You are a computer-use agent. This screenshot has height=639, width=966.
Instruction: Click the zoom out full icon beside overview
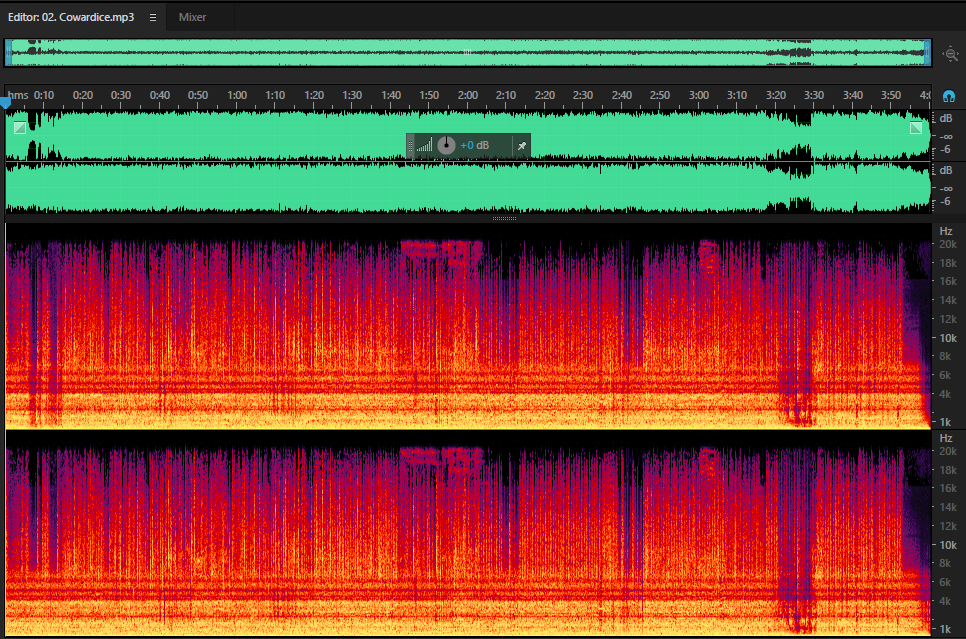(x=951, y=54)
